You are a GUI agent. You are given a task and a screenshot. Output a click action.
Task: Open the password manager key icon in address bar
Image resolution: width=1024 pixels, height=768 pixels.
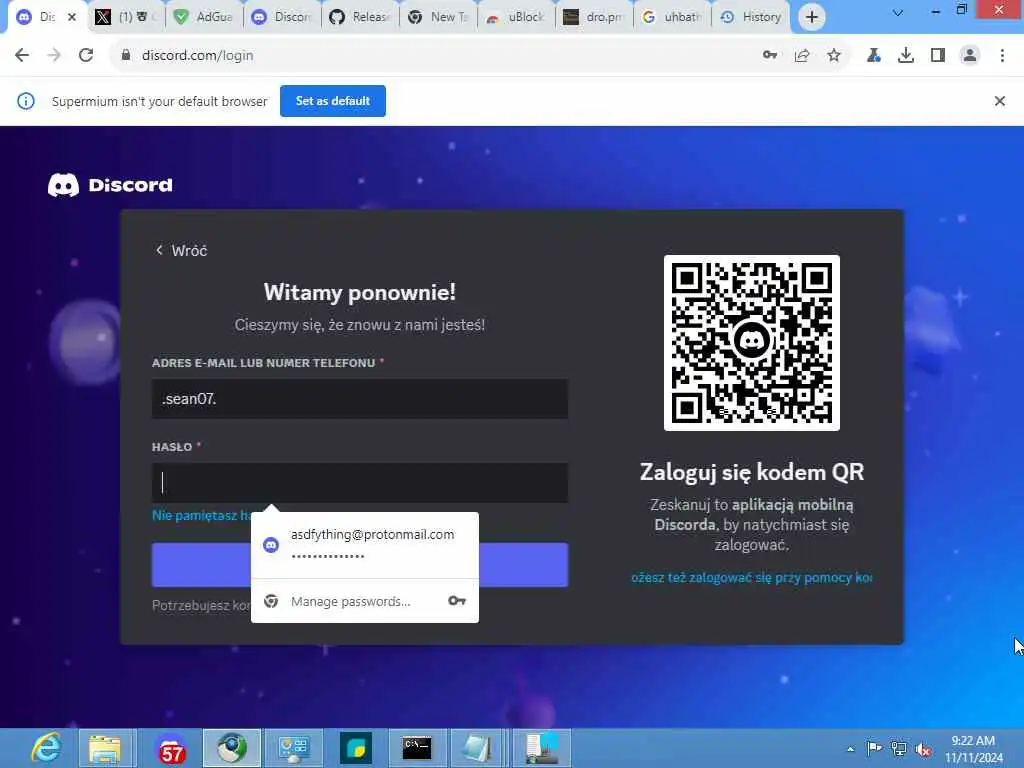(770, 56)
